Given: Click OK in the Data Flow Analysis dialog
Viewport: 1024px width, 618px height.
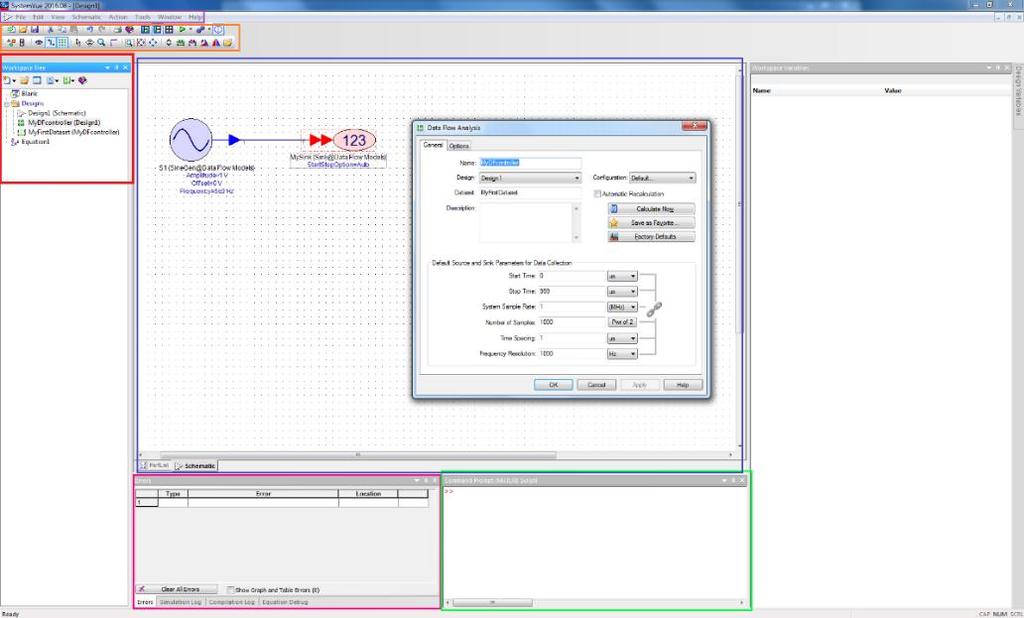Looking at the screenshot, I should point(553,385).
